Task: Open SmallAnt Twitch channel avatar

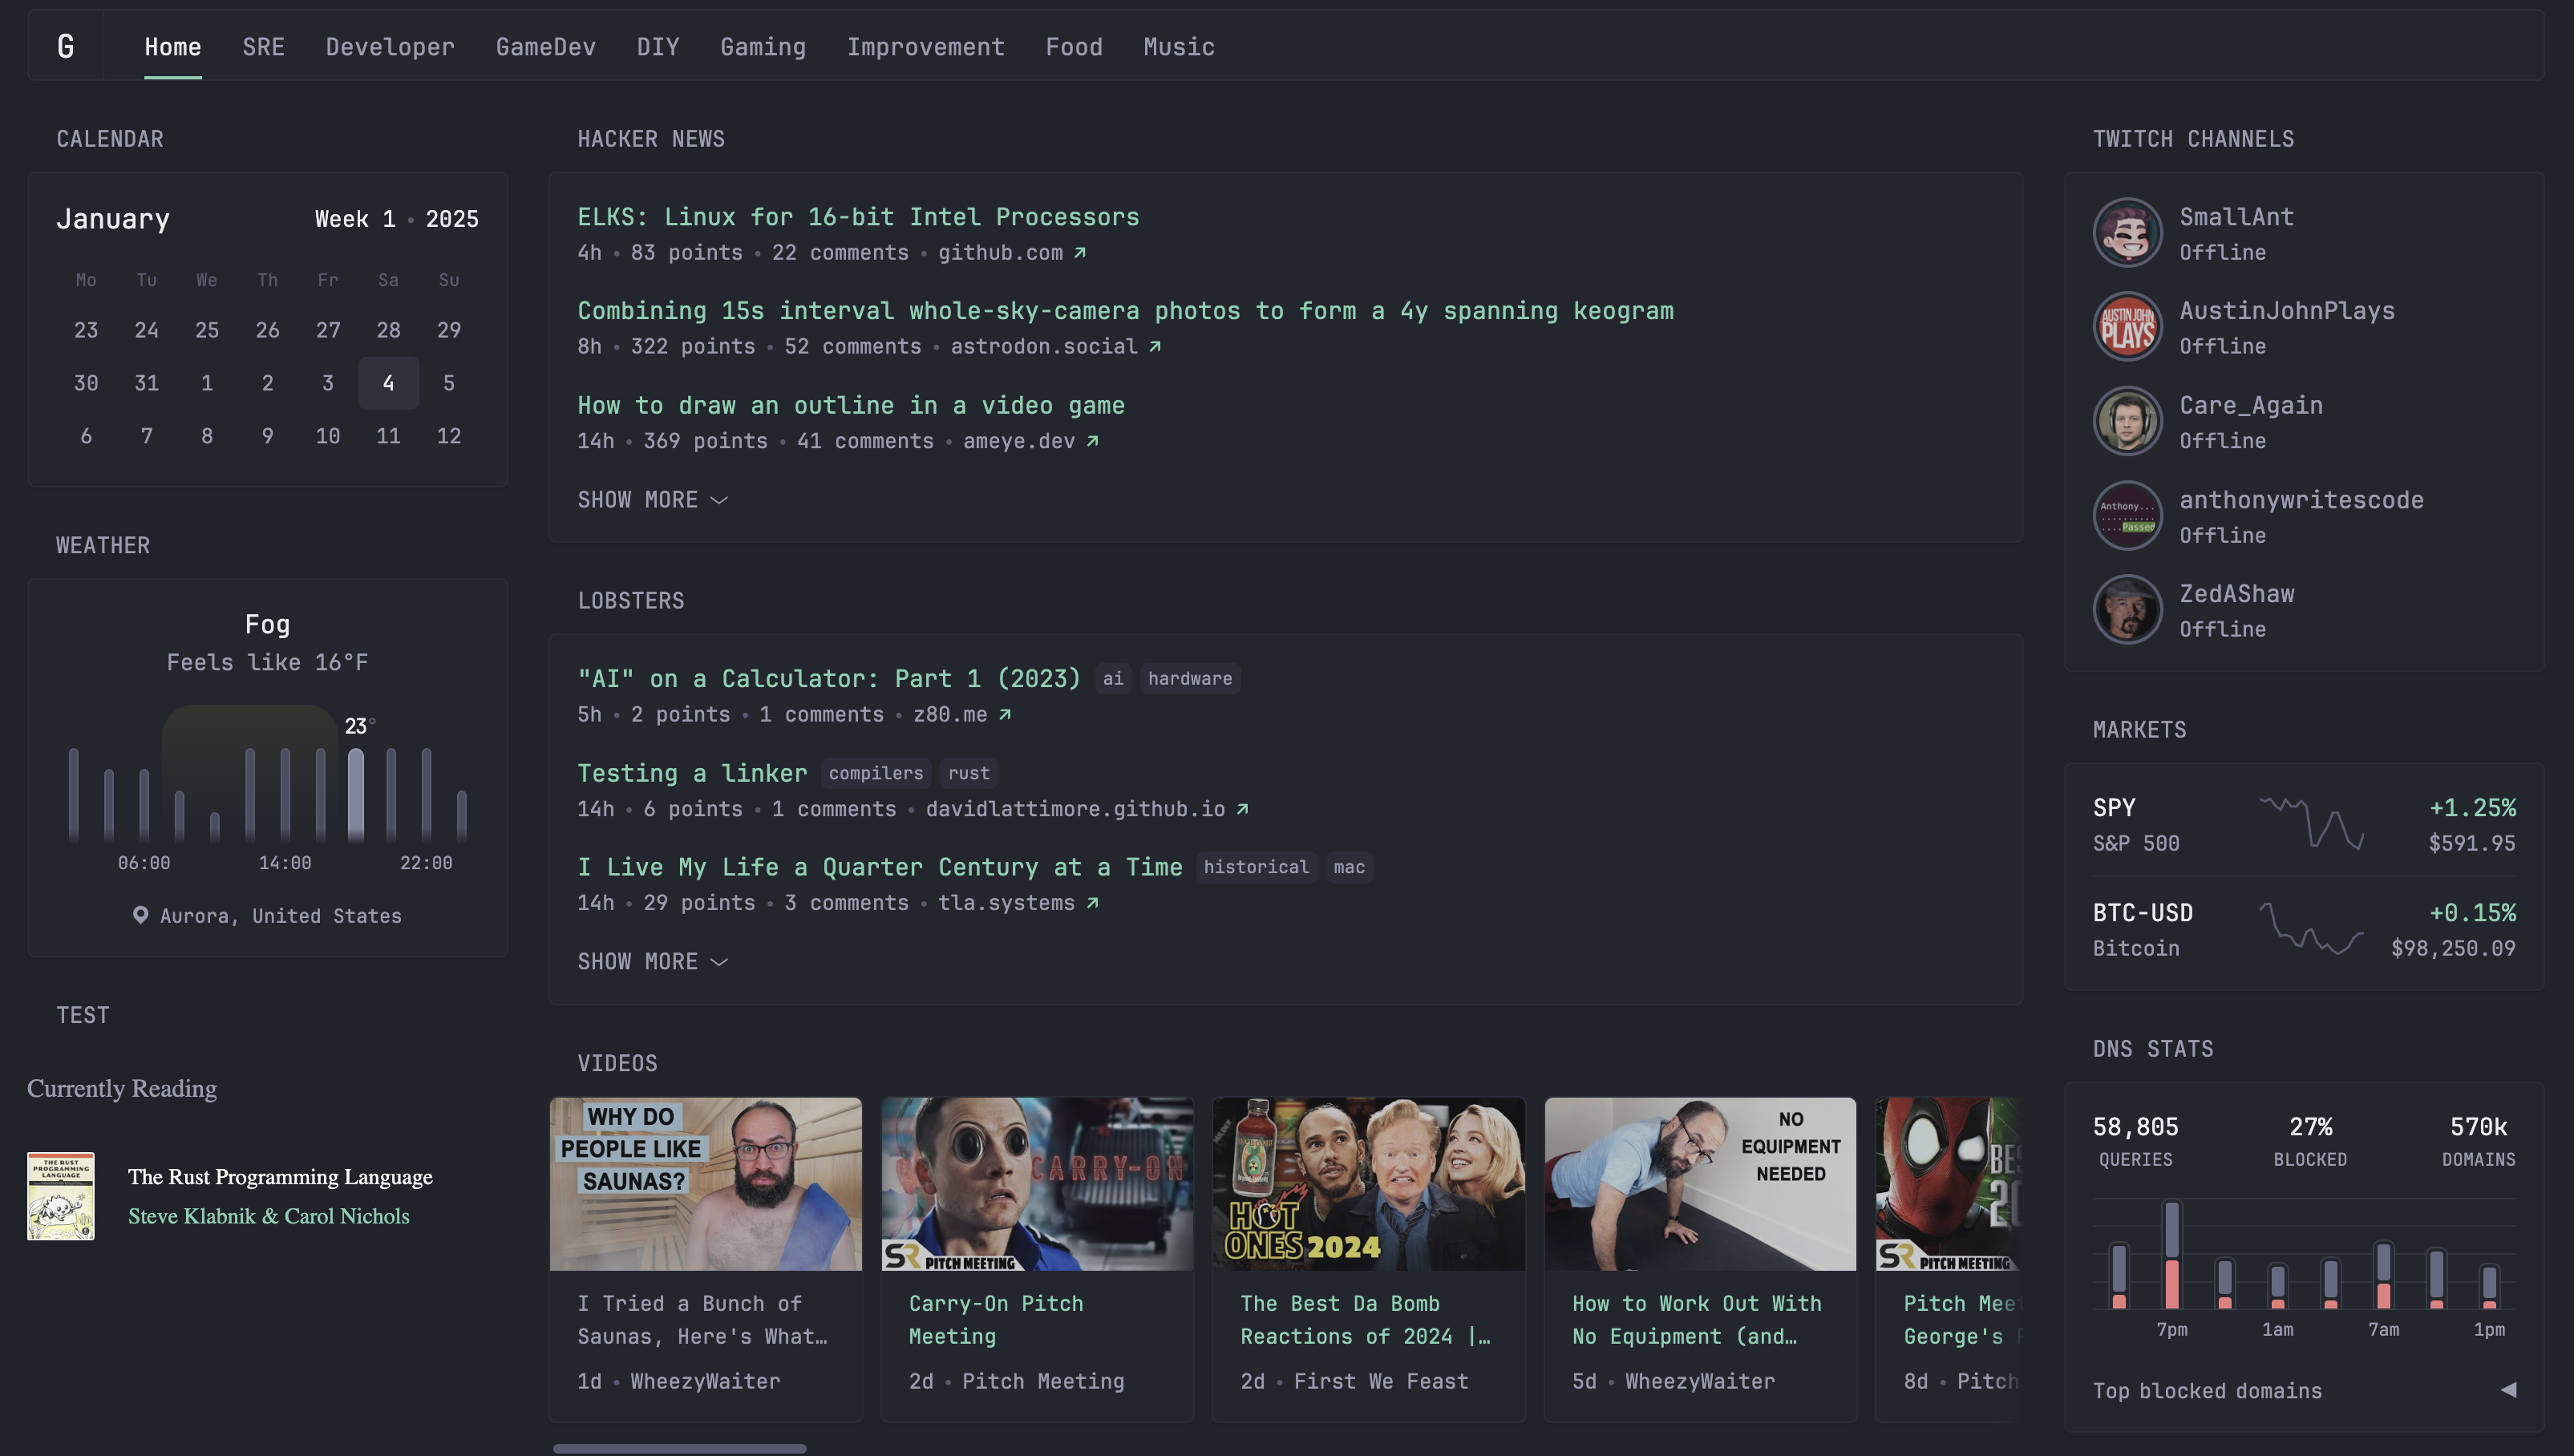Action: click(x=2127, y=233)
